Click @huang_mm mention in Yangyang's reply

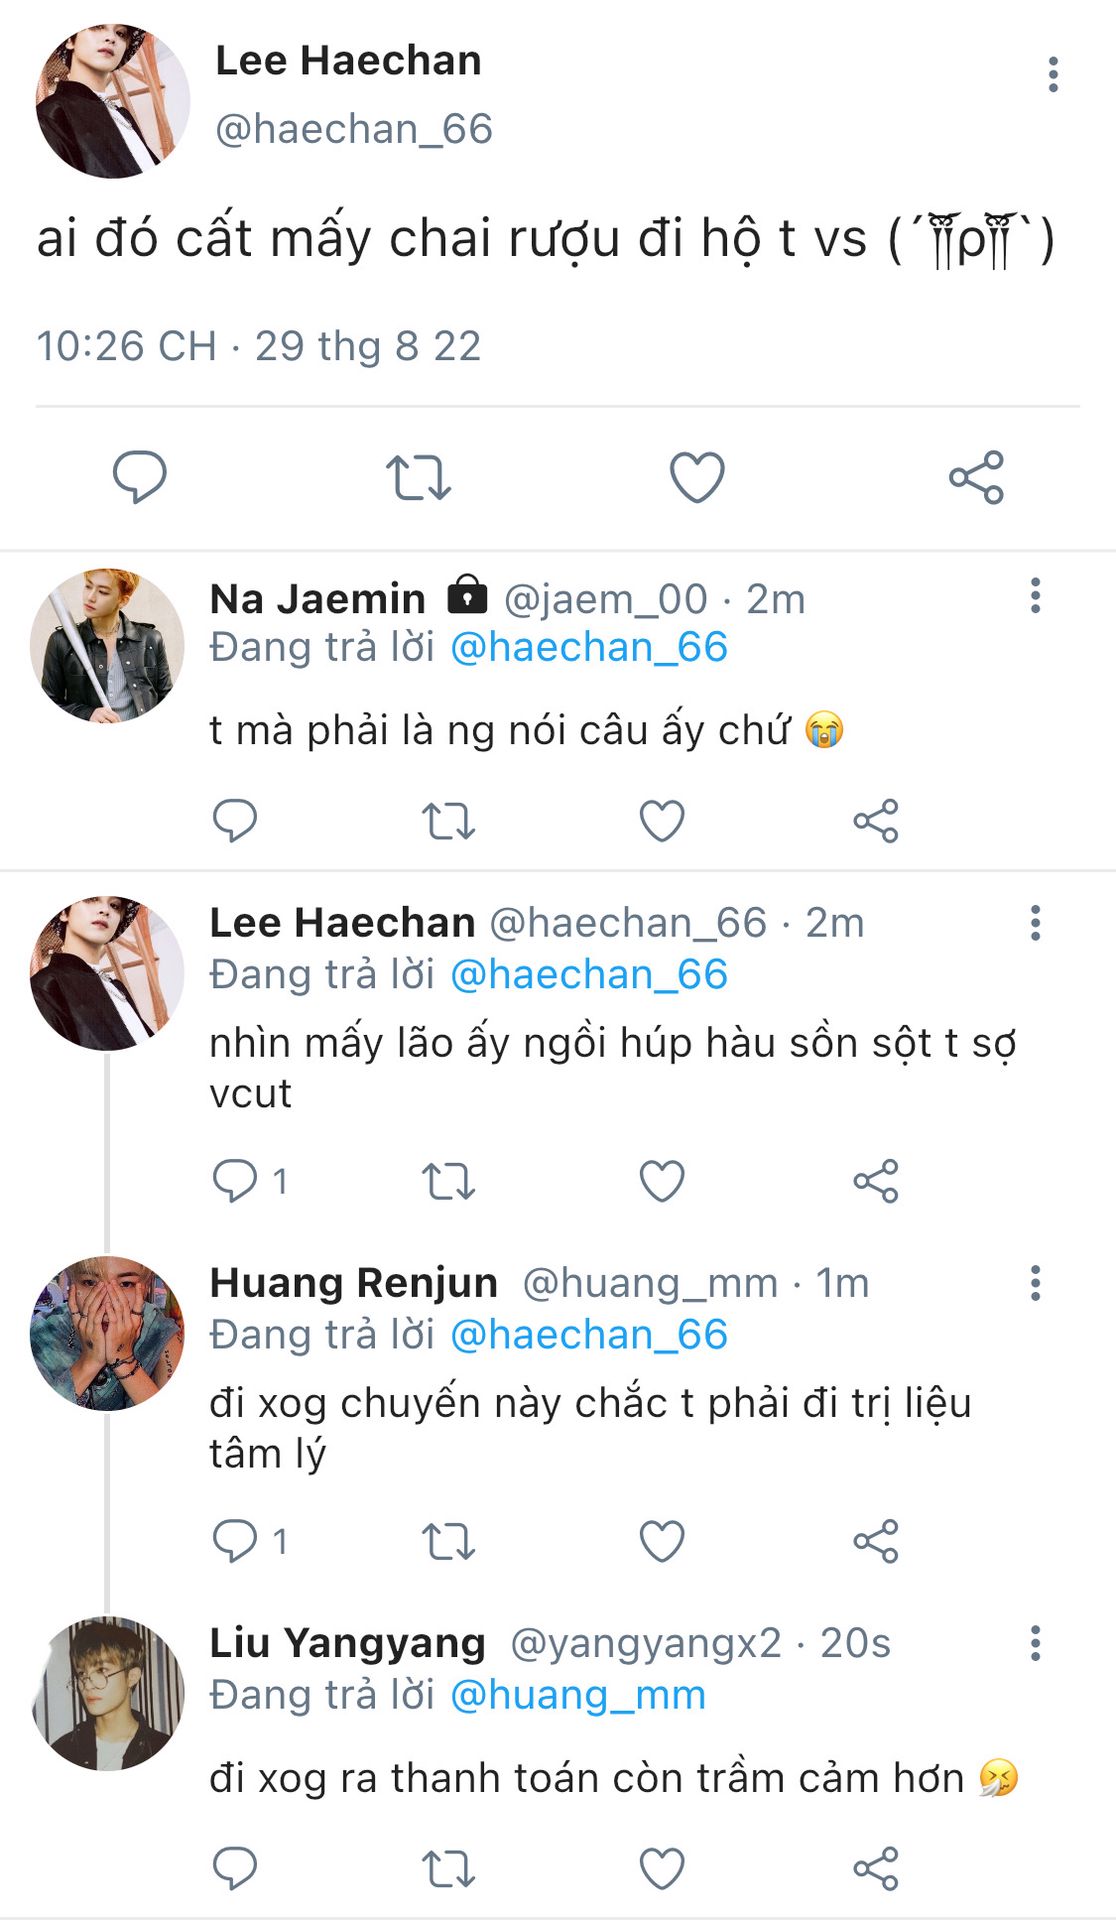click(578, 1695)
